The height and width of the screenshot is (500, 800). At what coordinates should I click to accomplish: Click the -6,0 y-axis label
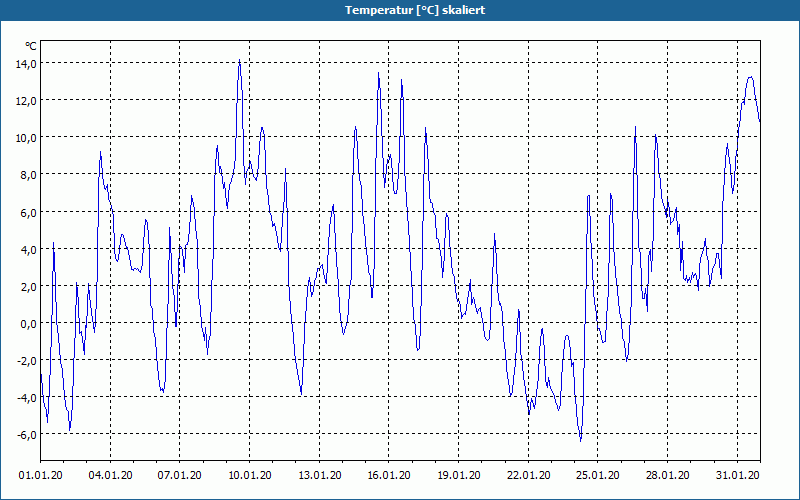click(27, 435)
